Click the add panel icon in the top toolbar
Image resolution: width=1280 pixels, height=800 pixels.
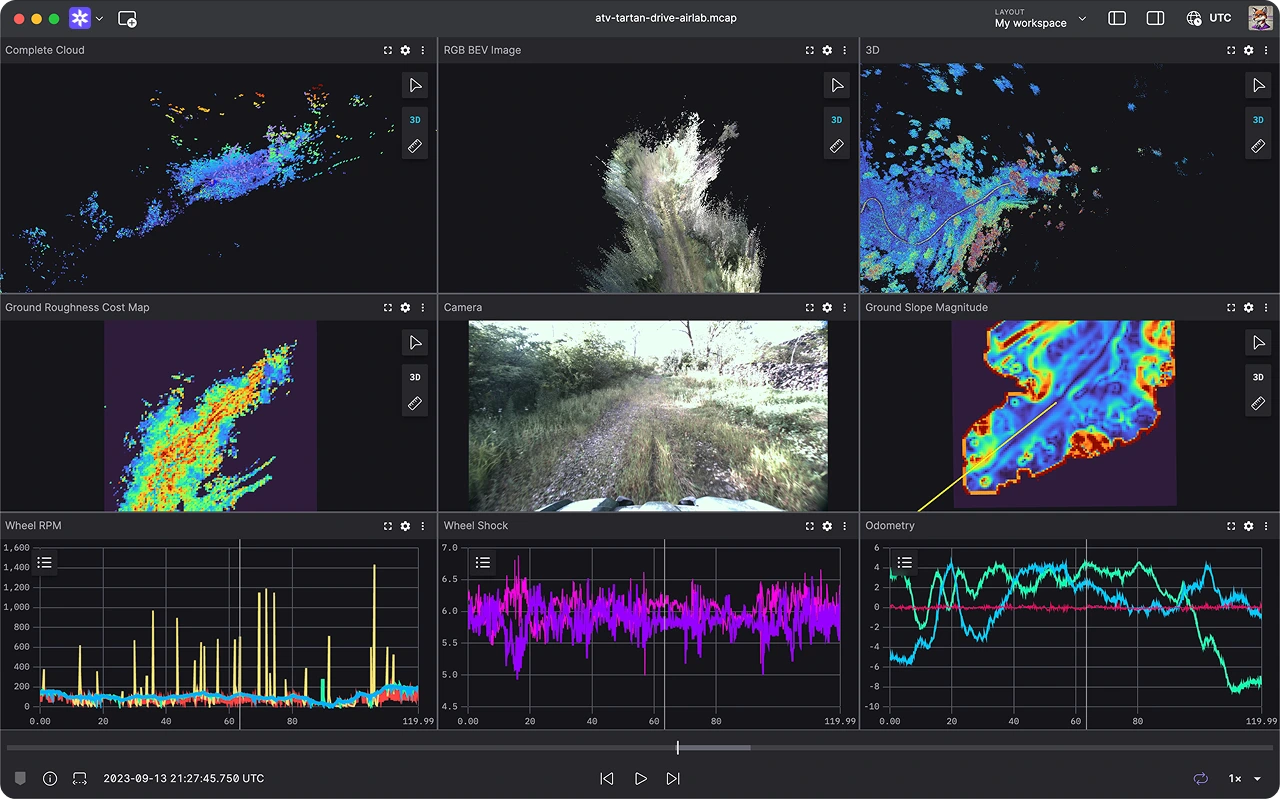pyautogui.click(x=127, y=18)
